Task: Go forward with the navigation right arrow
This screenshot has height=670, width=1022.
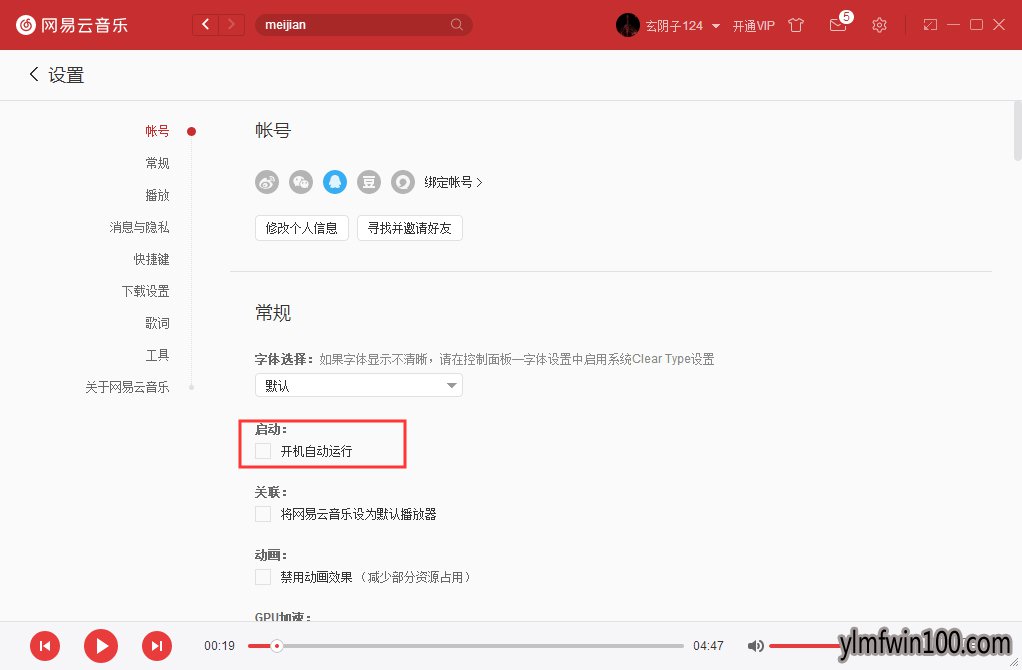Action: pos(231,25)
